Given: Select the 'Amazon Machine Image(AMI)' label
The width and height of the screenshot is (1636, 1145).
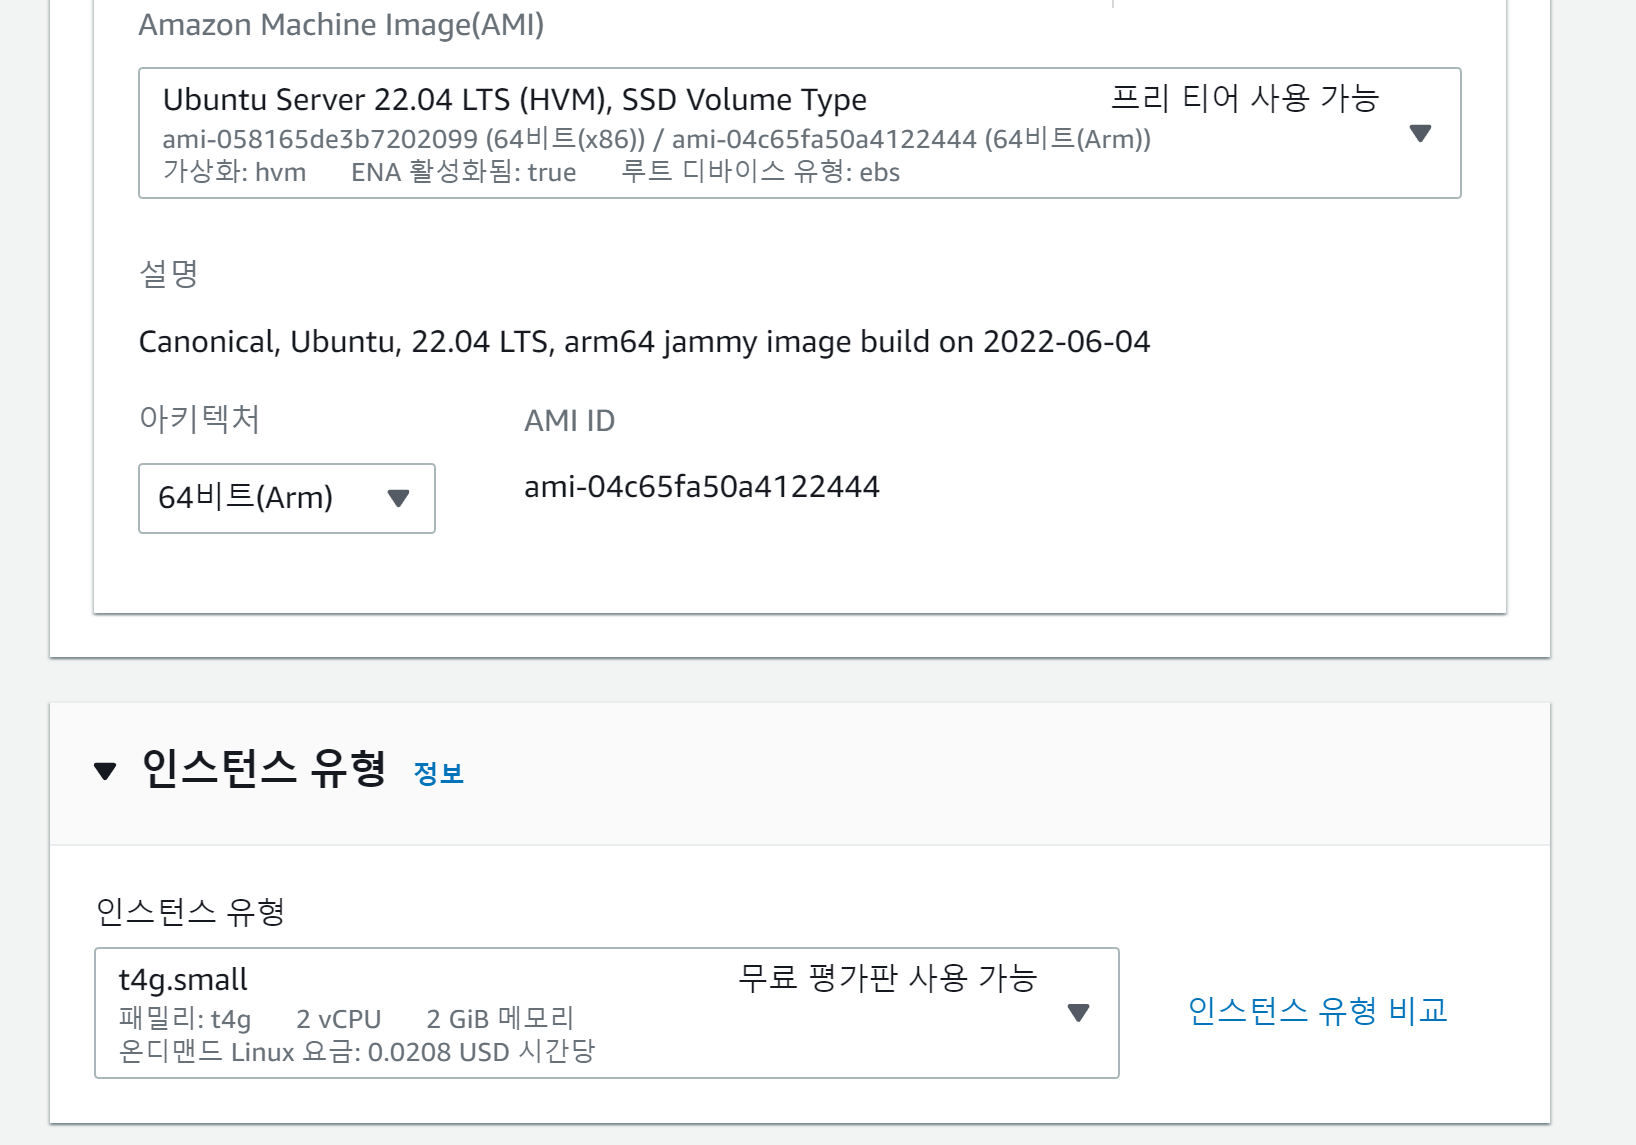Looking at the screenshot, I should coord(341,24).
